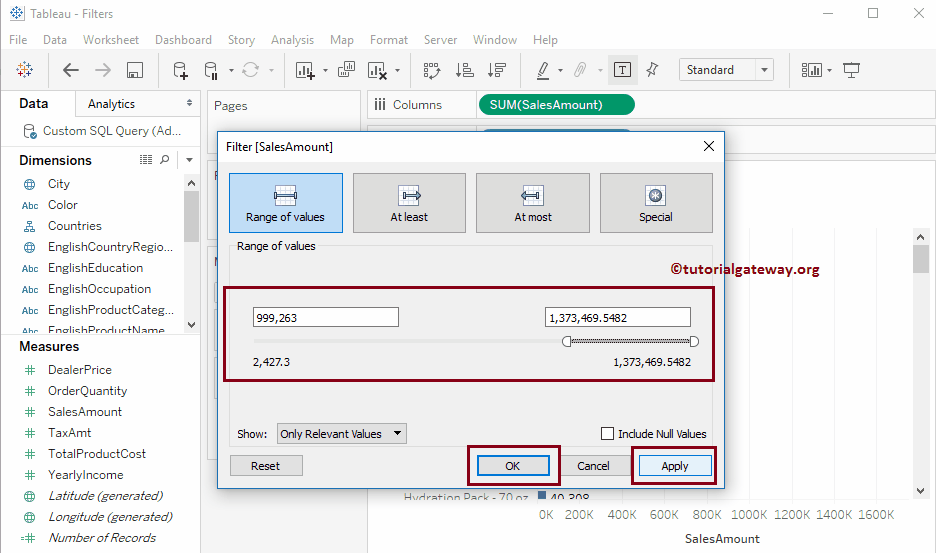The width and height of the screenshot is (936, 553).
Task: Click the New worksheet chart icon
Action: 305,70
